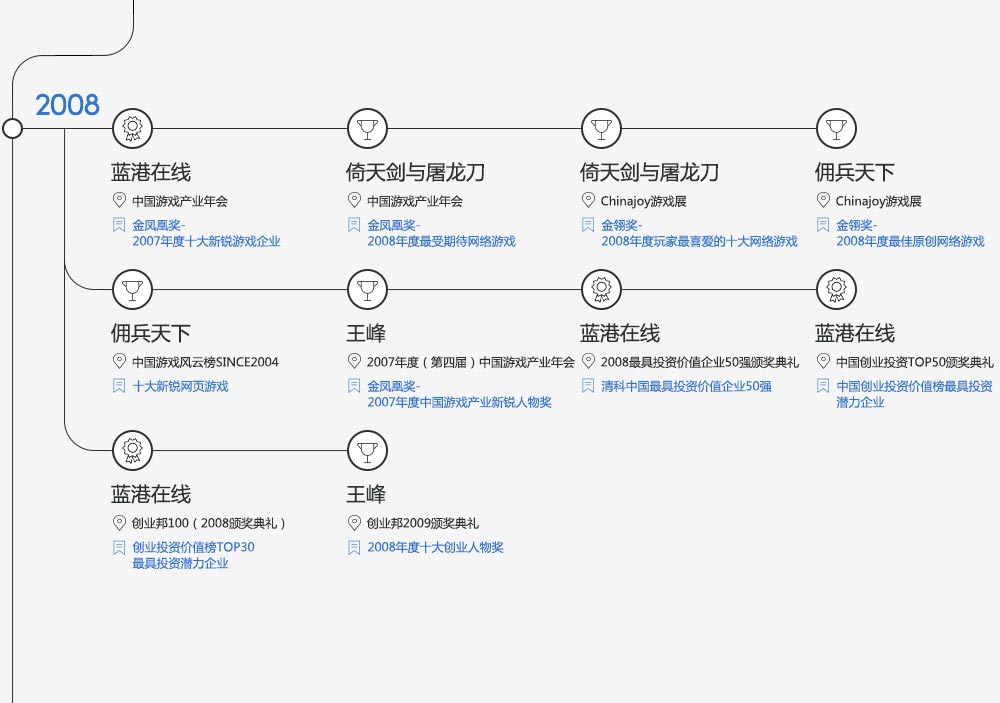This screenshot has height=703, width=1000.
Task: Click the 蓝港在线 title above 创业邦100（2008颁奖典礼）
Action: click(151, 494)
